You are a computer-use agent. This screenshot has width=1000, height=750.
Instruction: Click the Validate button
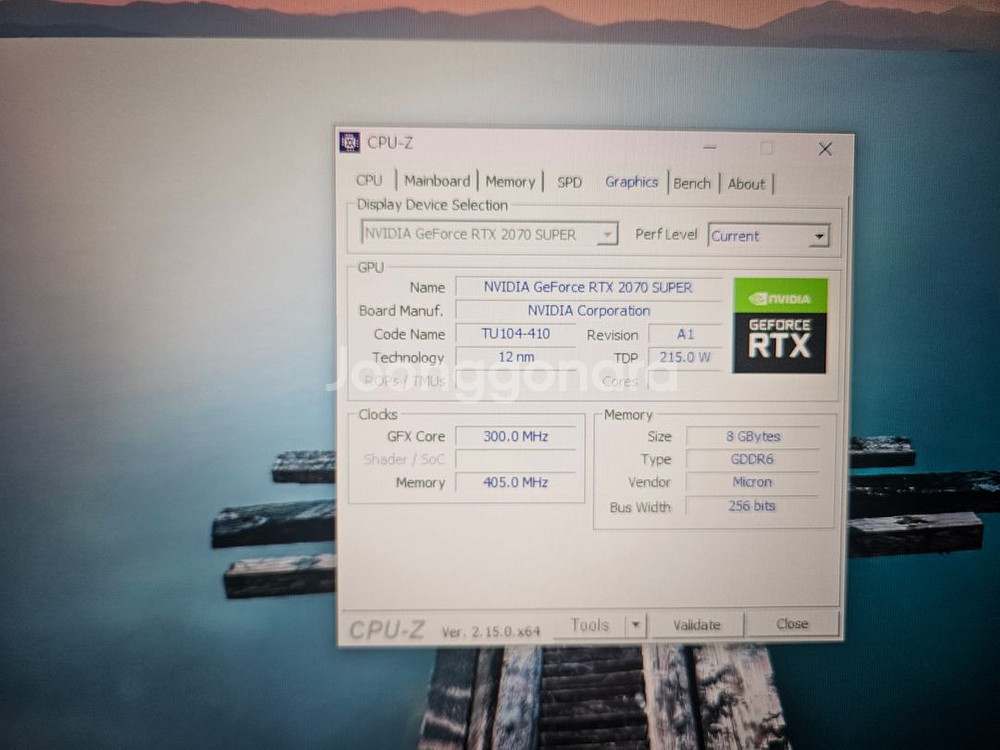697,625
